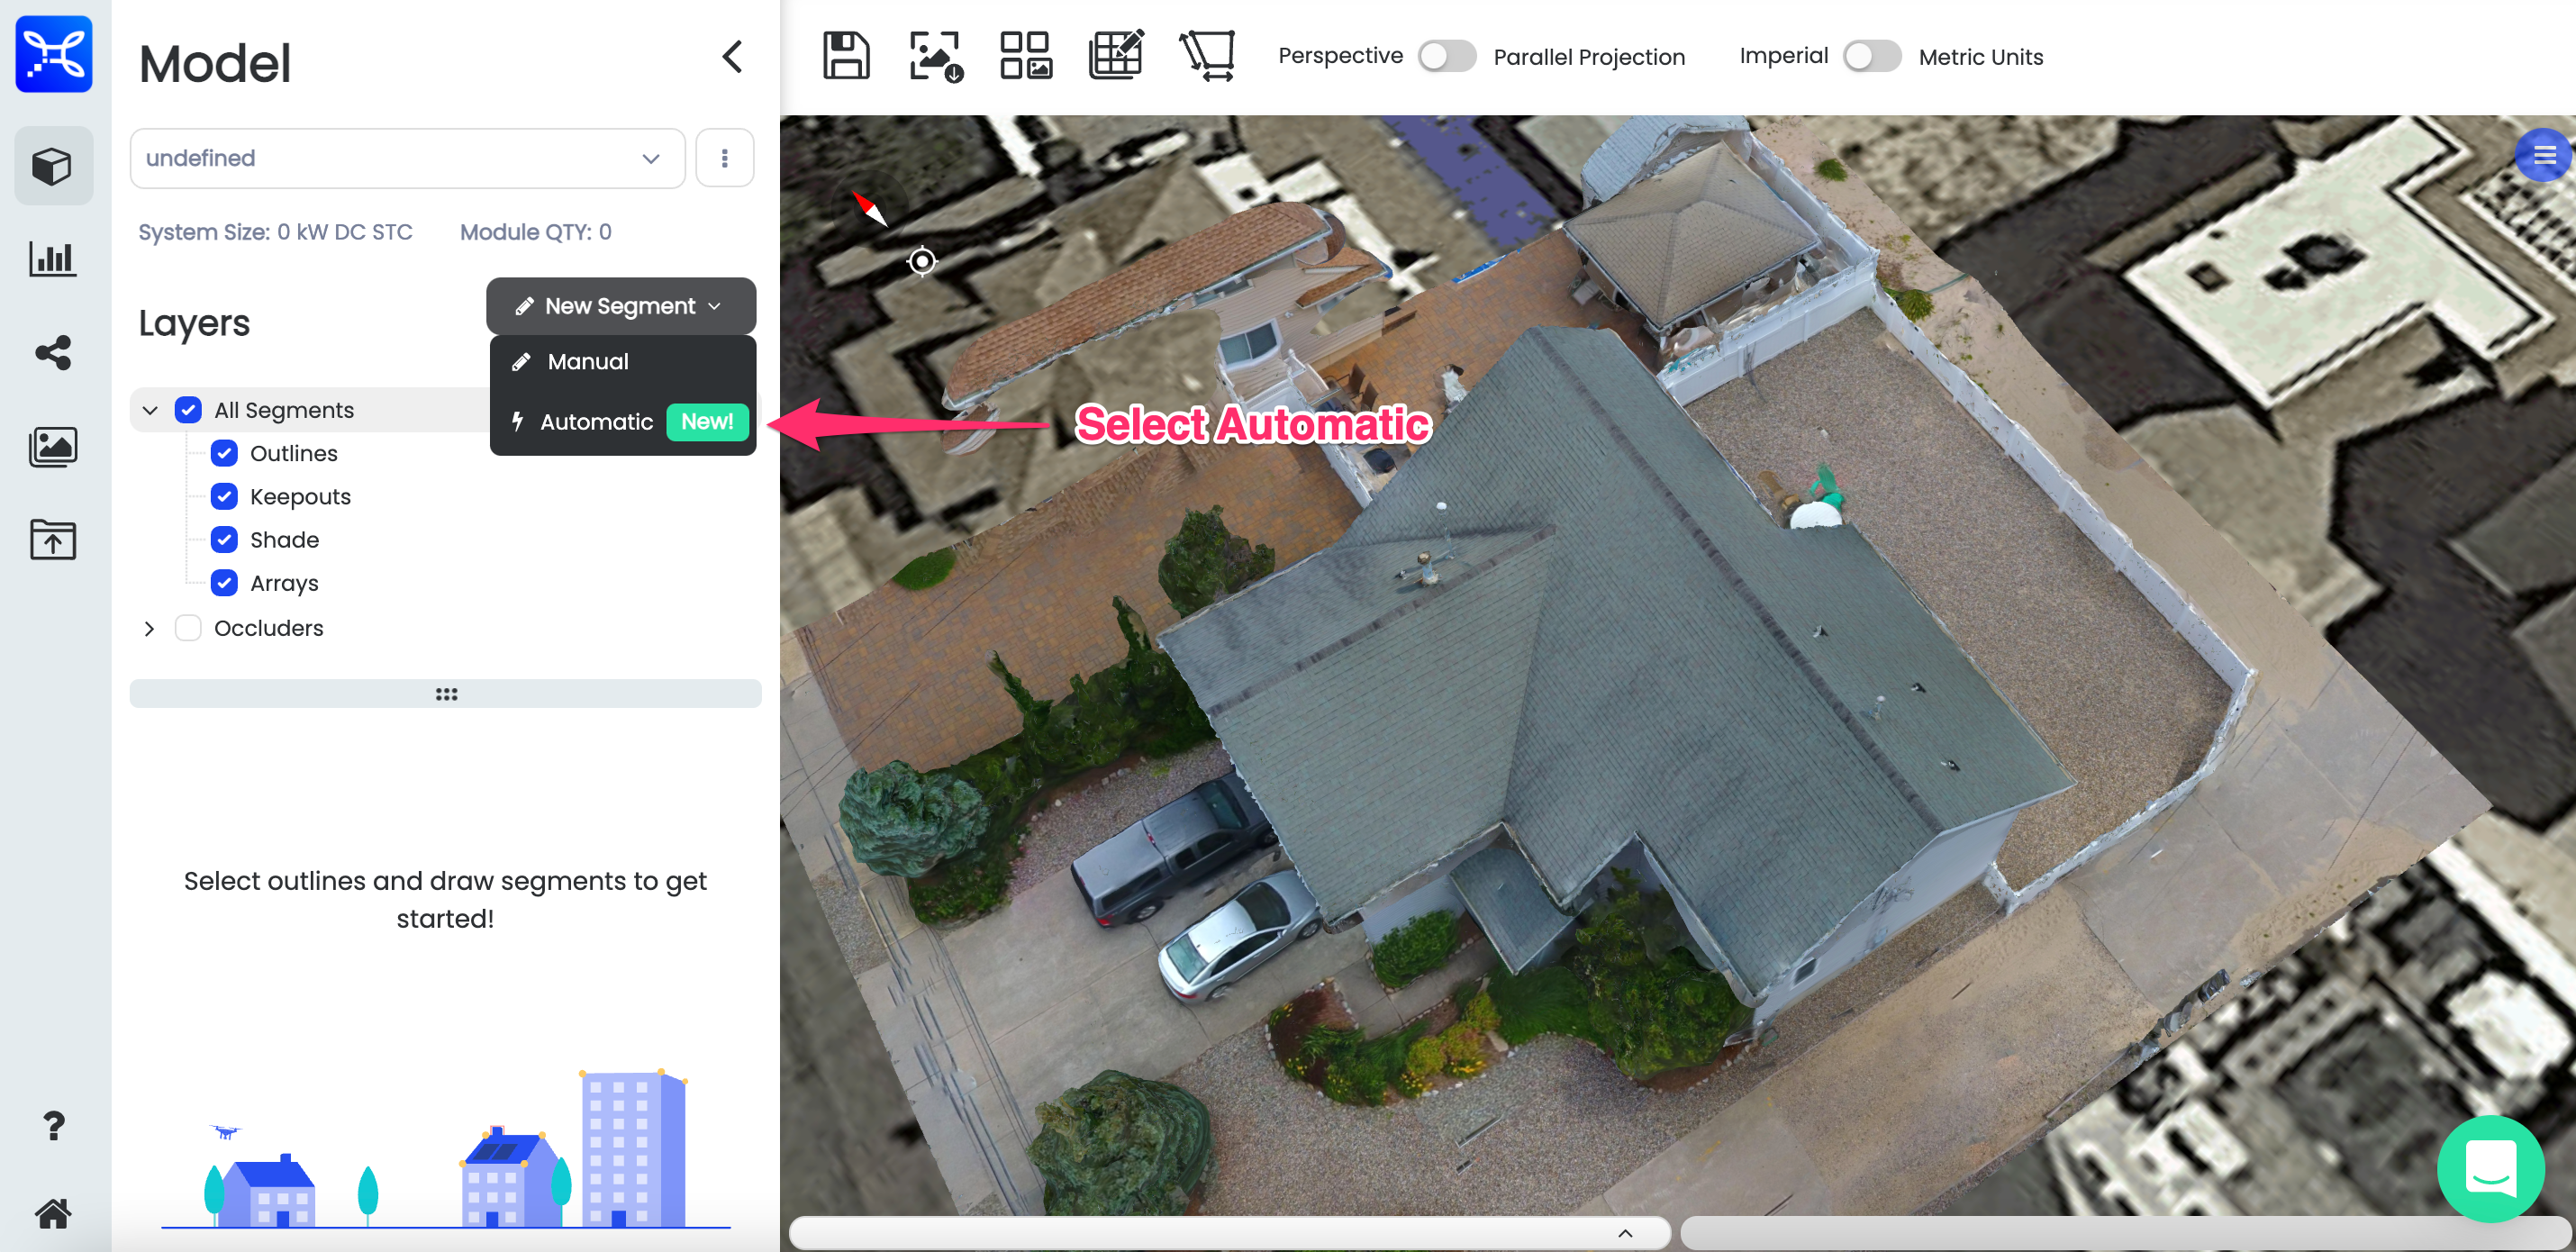Open the 3D Model cube sidebar icon
The height and width of the screenshot is (1252, 2576).
tap(53, 166)
